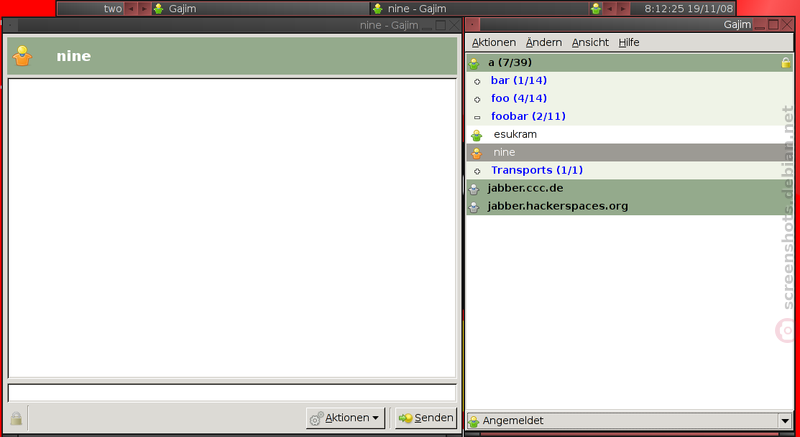The height and width of the screenshot is (437, 800).
Task: Select the account row a (7/39)
Action: click(x=630, y=63)
